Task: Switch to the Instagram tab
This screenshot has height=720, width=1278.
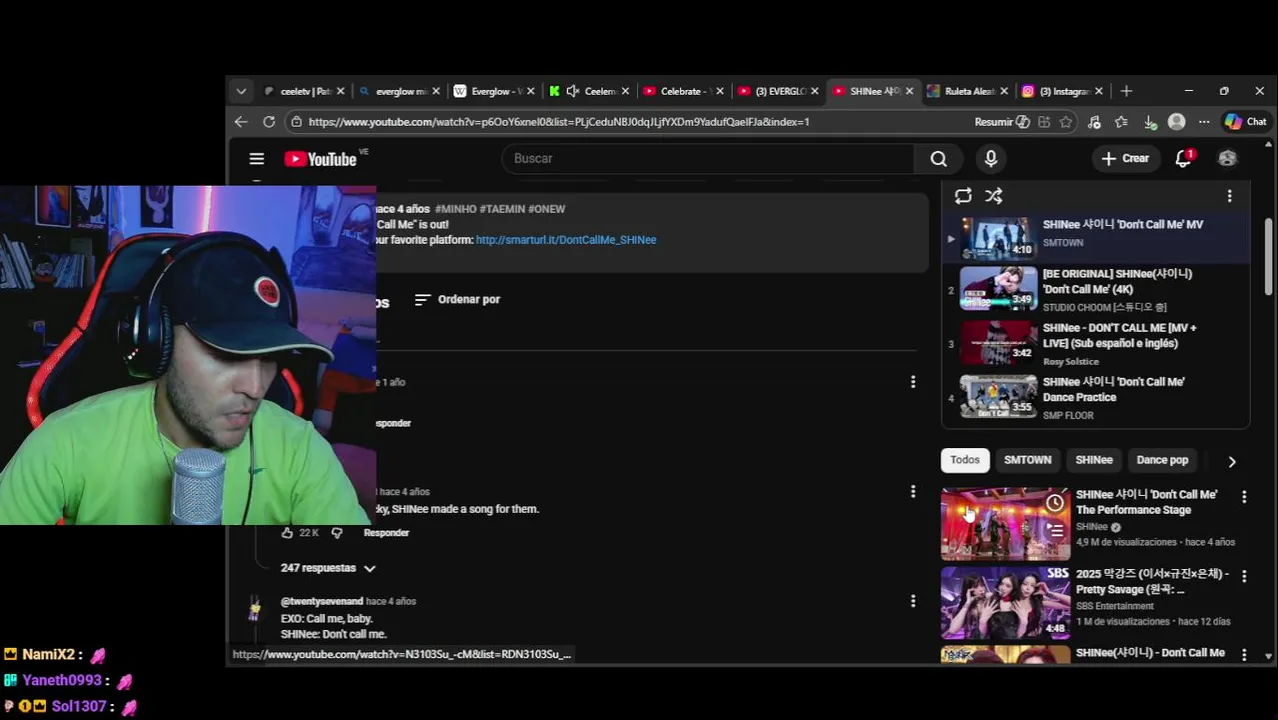Action: (1063, 91)
